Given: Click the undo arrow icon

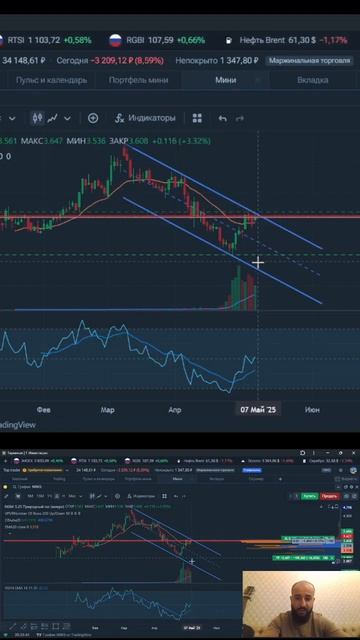Looking at the screenshot, I should (x=222, y=118).
